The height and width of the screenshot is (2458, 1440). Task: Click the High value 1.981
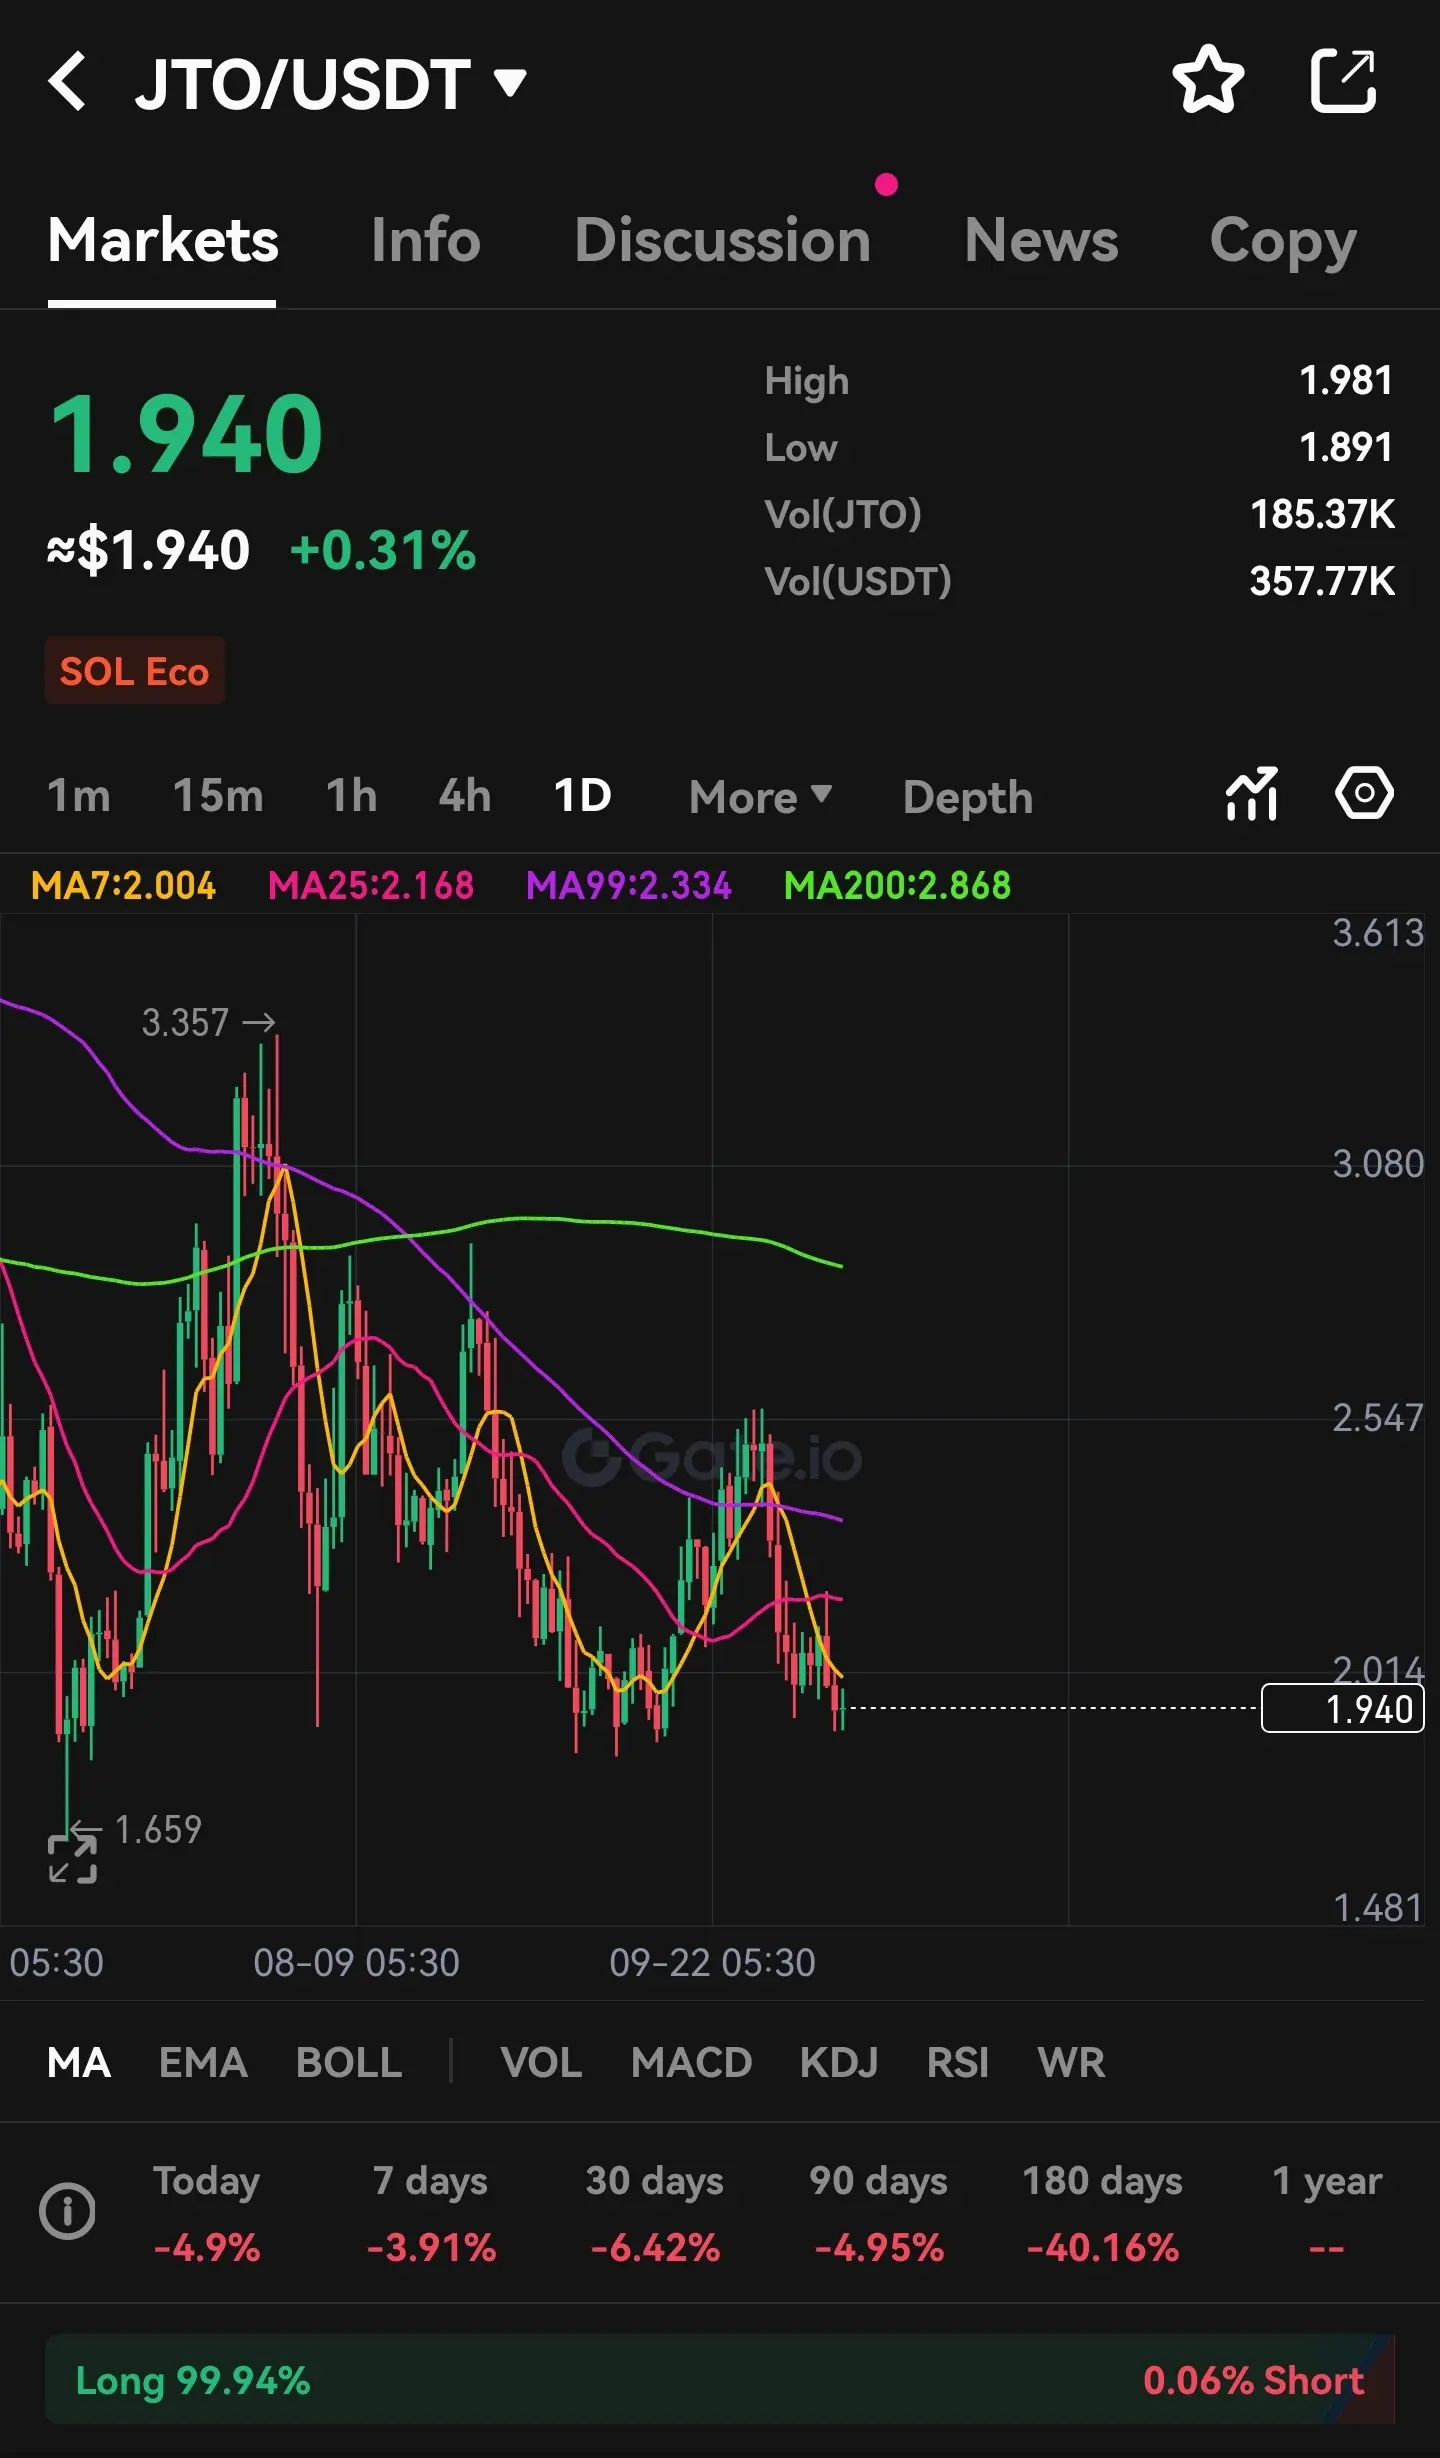point(1345,380)
